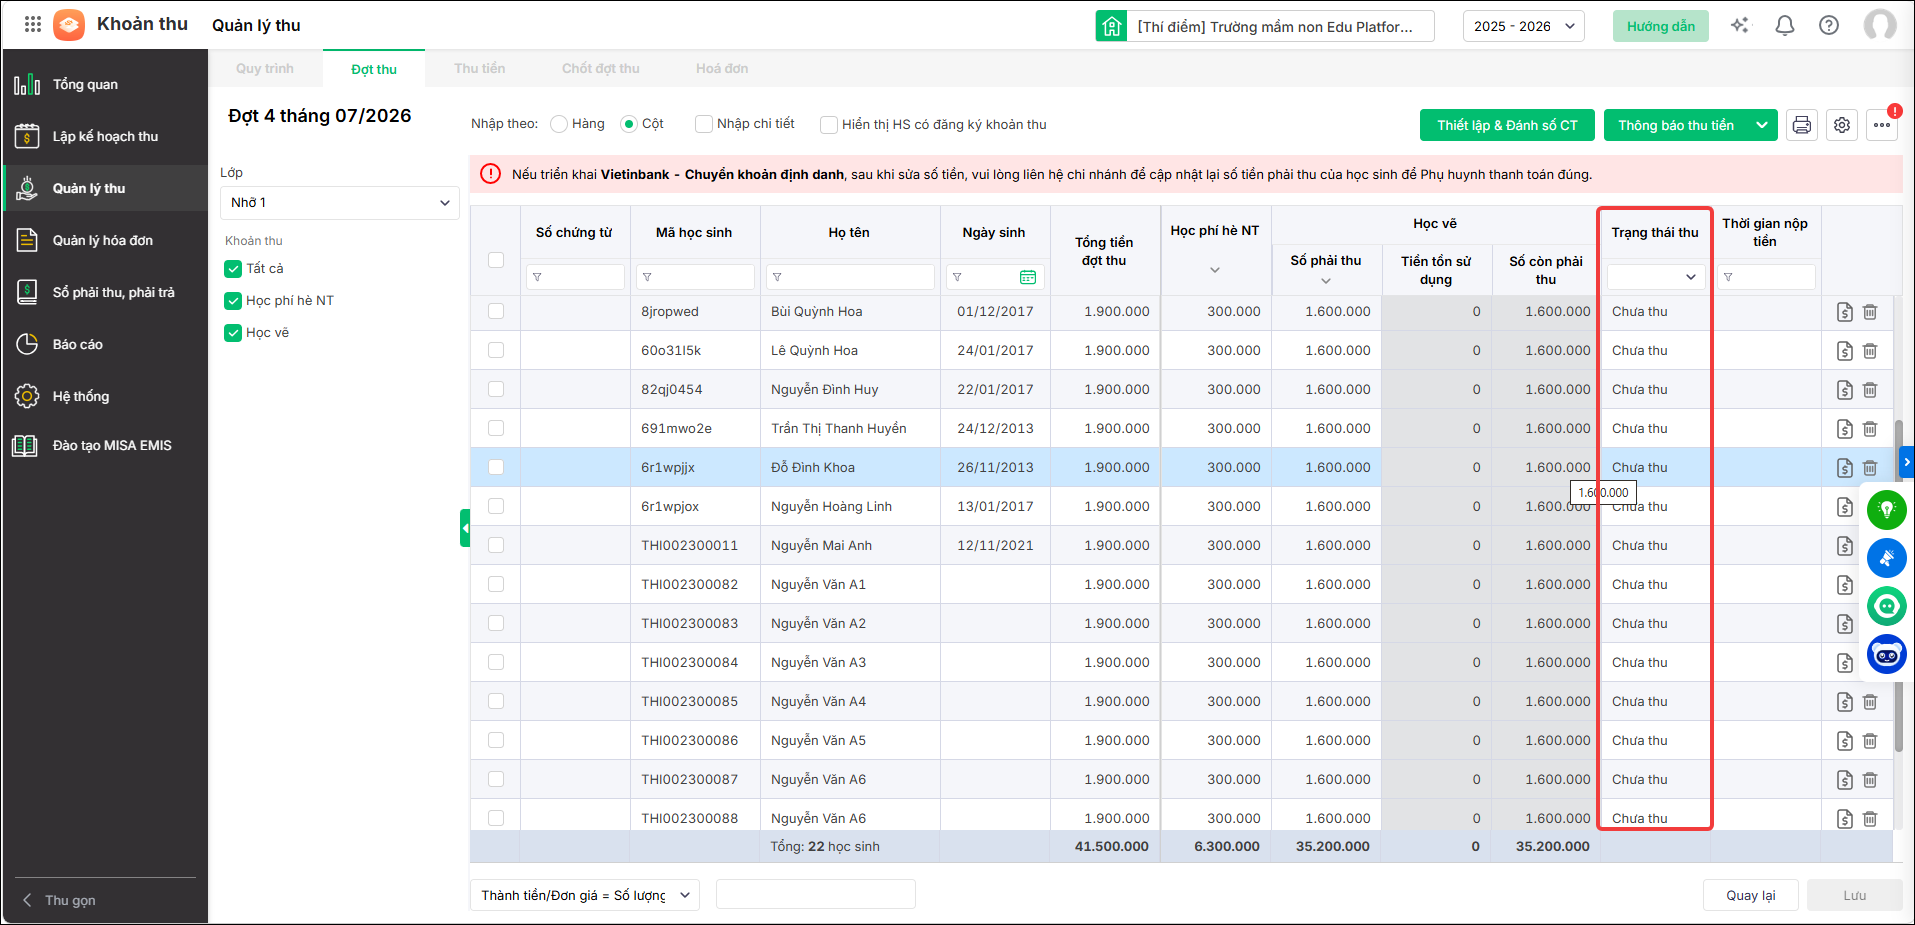1915x925 pixels.
Task: Select the Hàng radio option
Action: click(x=559, y=124)
